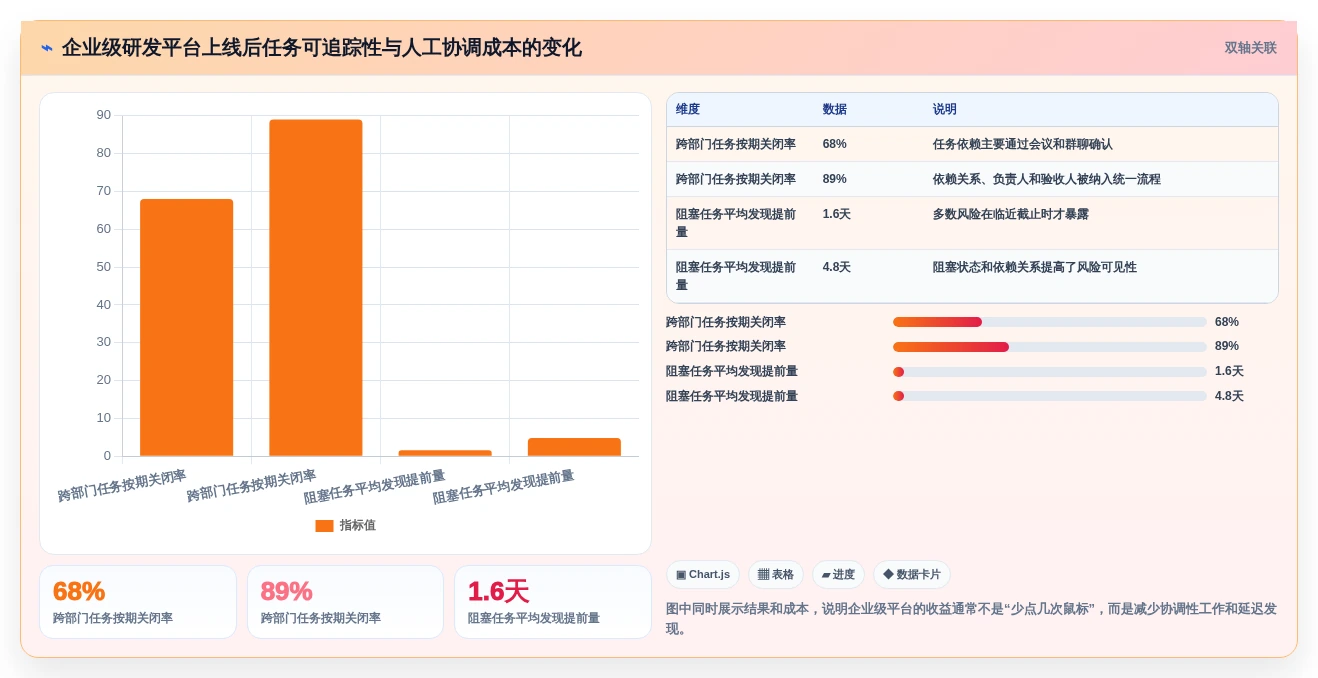Click the chart bar reaching 68
The height and width of the screenshot is (678, 1318).
(x=186, y=328)
